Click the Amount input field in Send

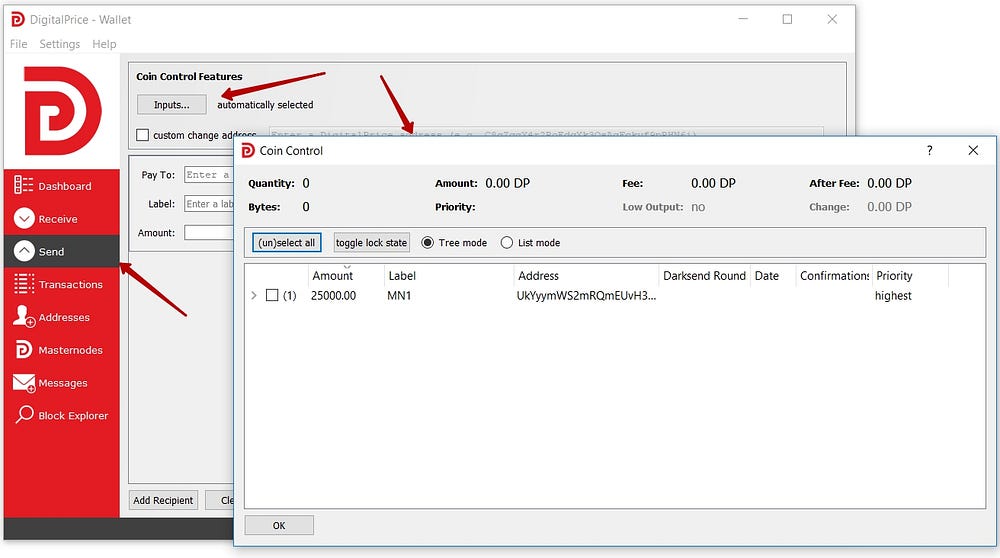click(x=209, y=232)
